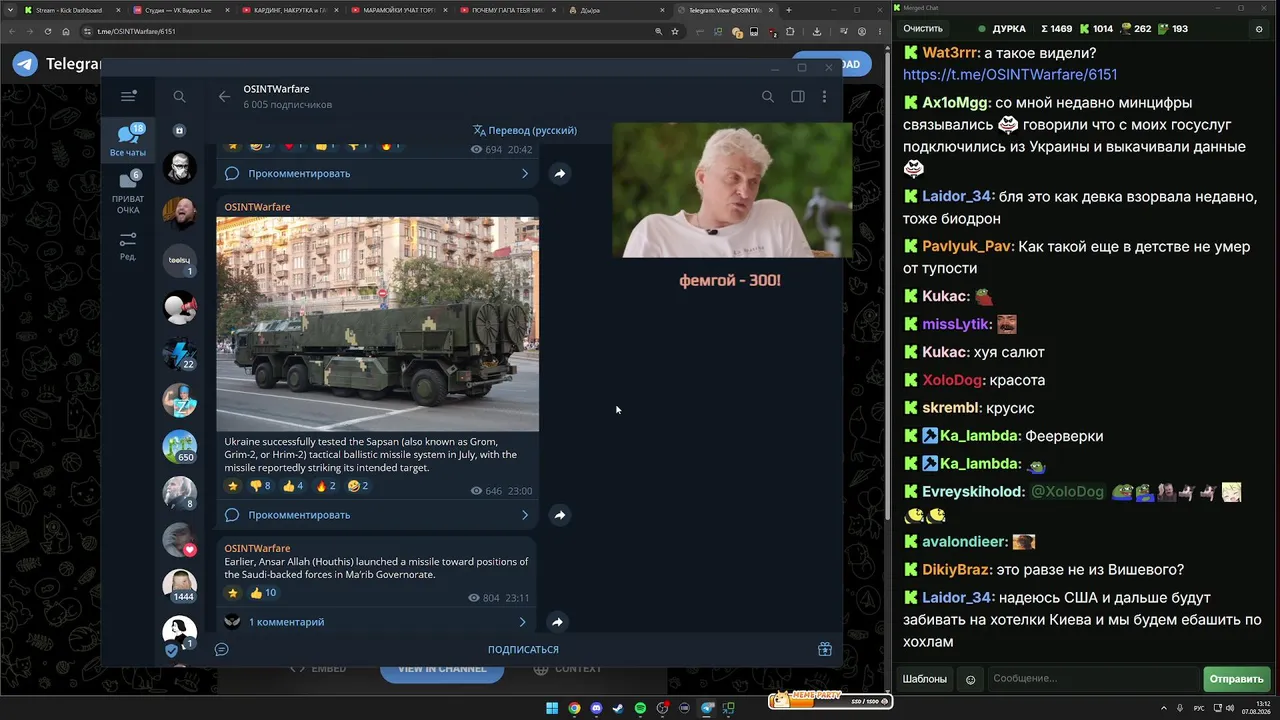Open the archived chats icon in chat list
This screenshot has width=1280, height=720.
point(179,130)
